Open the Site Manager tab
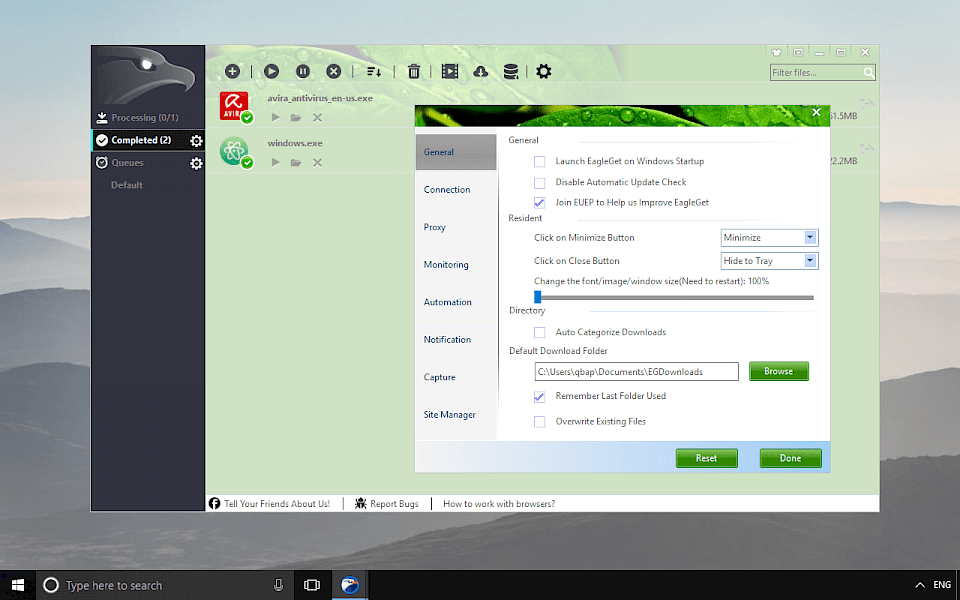 tap(456, 414)
